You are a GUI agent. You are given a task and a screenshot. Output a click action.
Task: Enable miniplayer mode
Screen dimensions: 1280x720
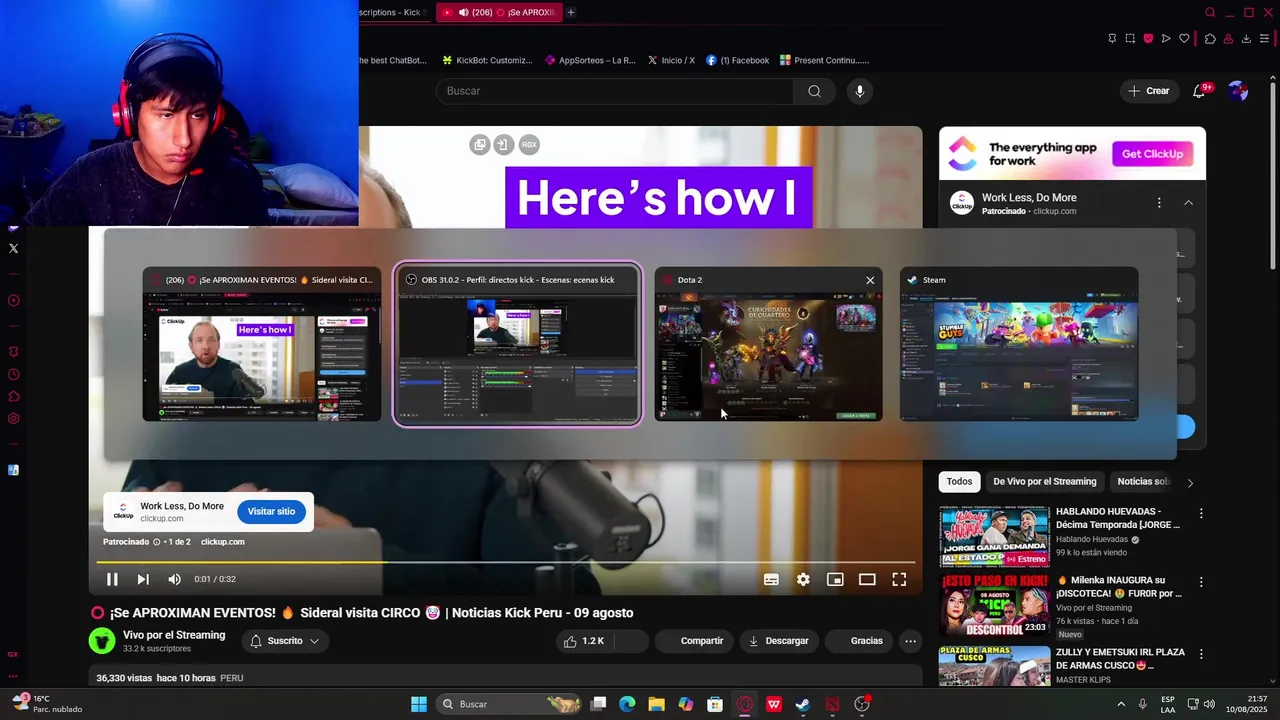coord(835,579)
